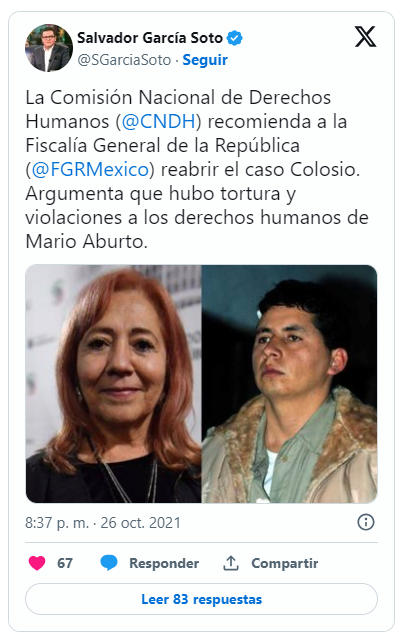Viewport: 403px width, 640px height.
Task: Click the X logo icon
Action: point(365,37)
